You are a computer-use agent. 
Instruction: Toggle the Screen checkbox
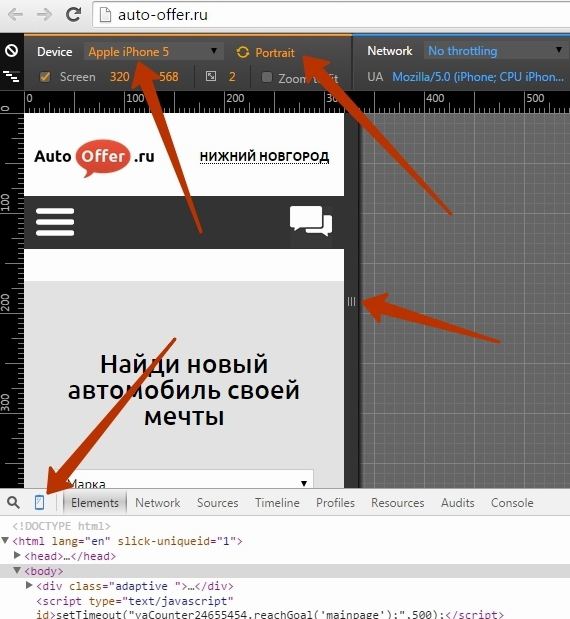pos(45,77)
